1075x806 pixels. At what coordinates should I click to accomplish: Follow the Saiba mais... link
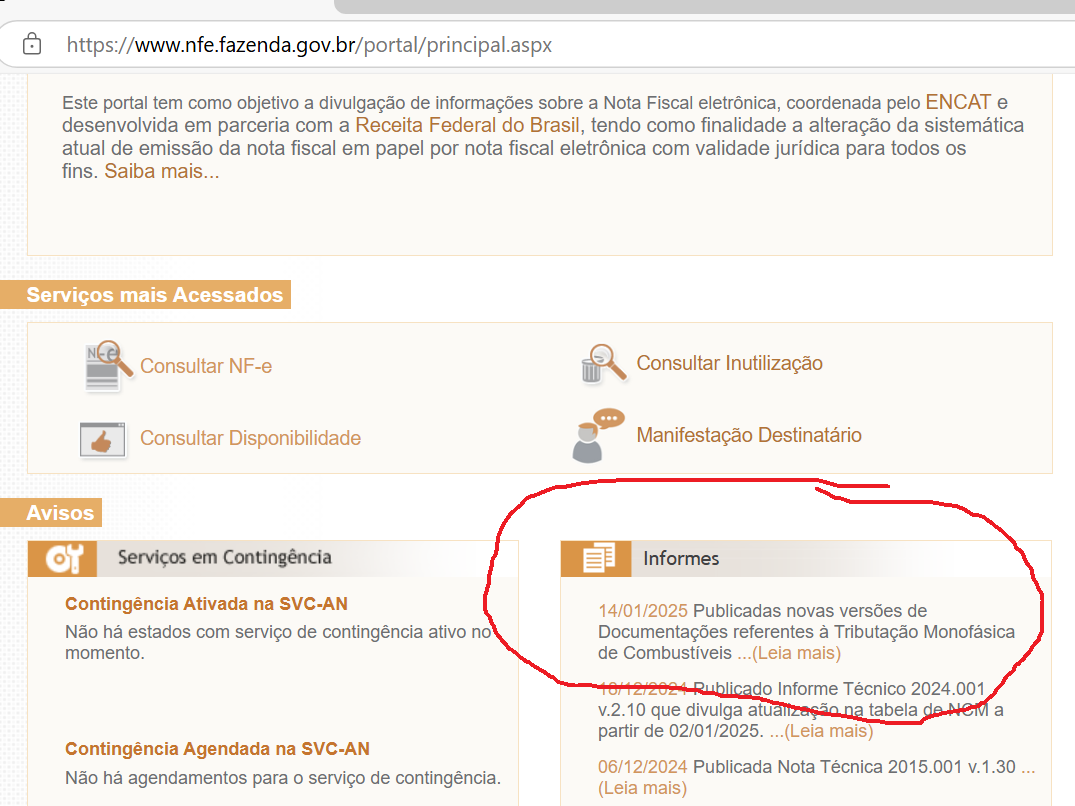162,171
